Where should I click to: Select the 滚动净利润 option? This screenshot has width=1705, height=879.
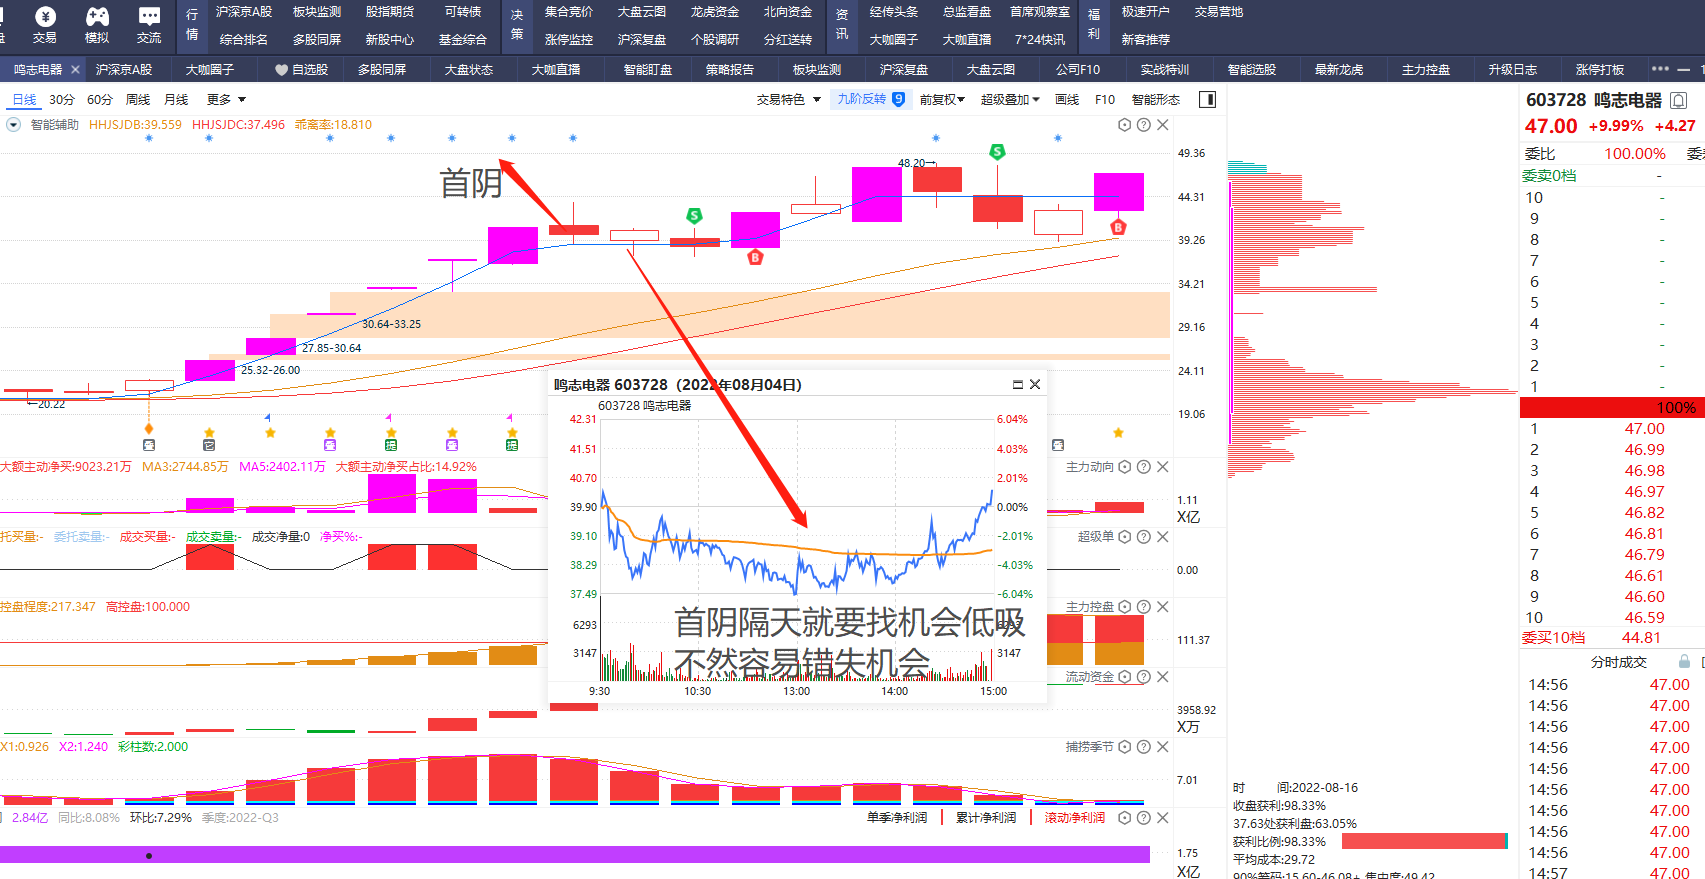click(x=1075, y=818)
